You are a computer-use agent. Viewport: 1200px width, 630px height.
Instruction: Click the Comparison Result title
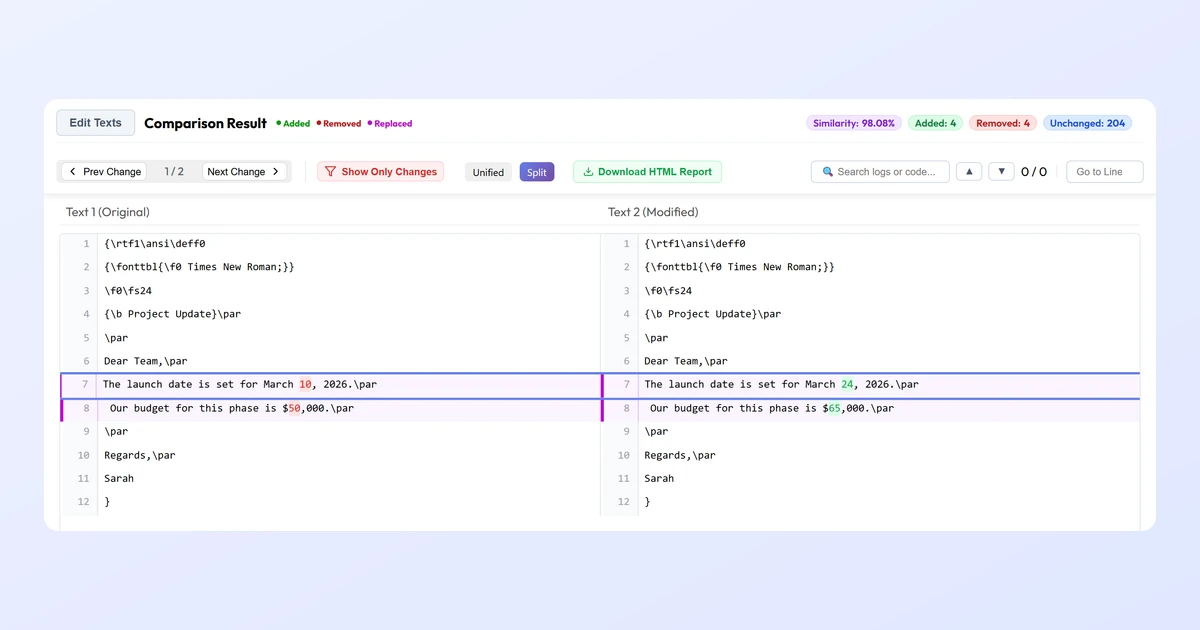coord(206,123)
